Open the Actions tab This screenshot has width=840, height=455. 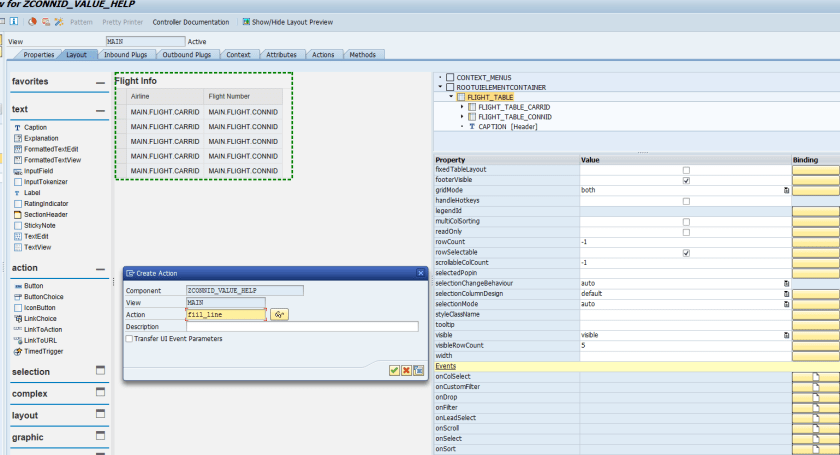(322, 55)
